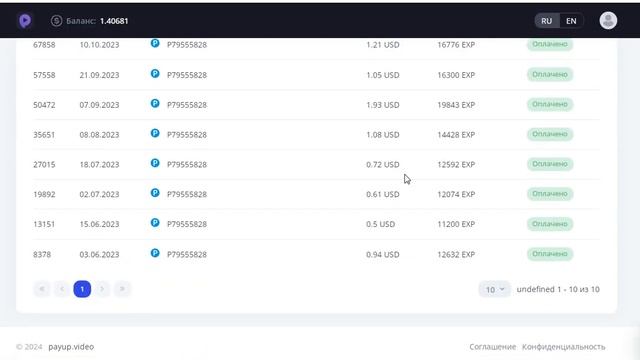Click the date 03.06.2023
640x360 pixels.
[x=99, y=254]
